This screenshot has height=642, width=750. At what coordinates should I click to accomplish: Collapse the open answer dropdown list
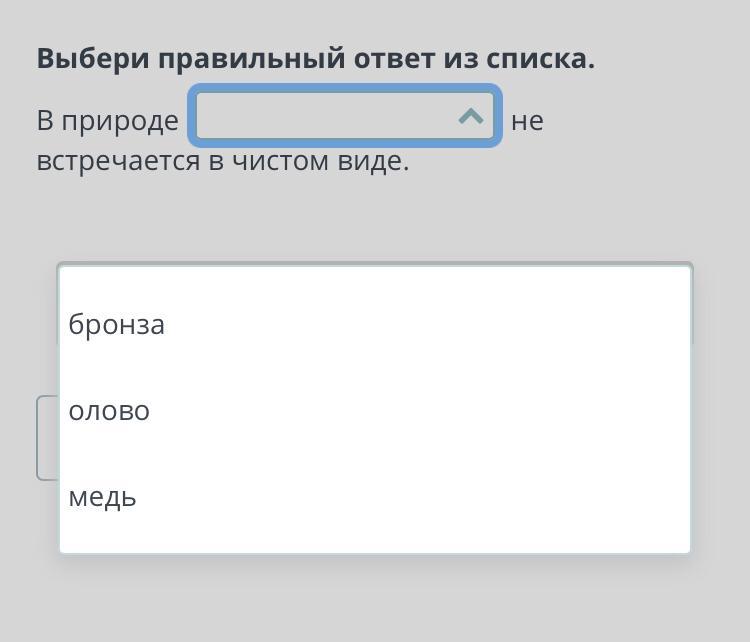(470, 118)
